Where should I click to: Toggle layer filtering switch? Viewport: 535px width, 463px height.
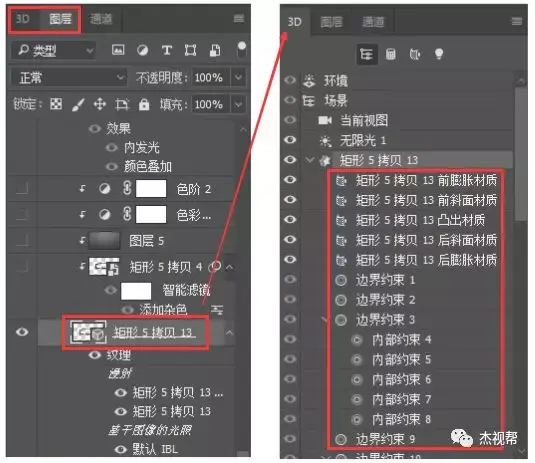pyautogui.click(x=242, y=50)
